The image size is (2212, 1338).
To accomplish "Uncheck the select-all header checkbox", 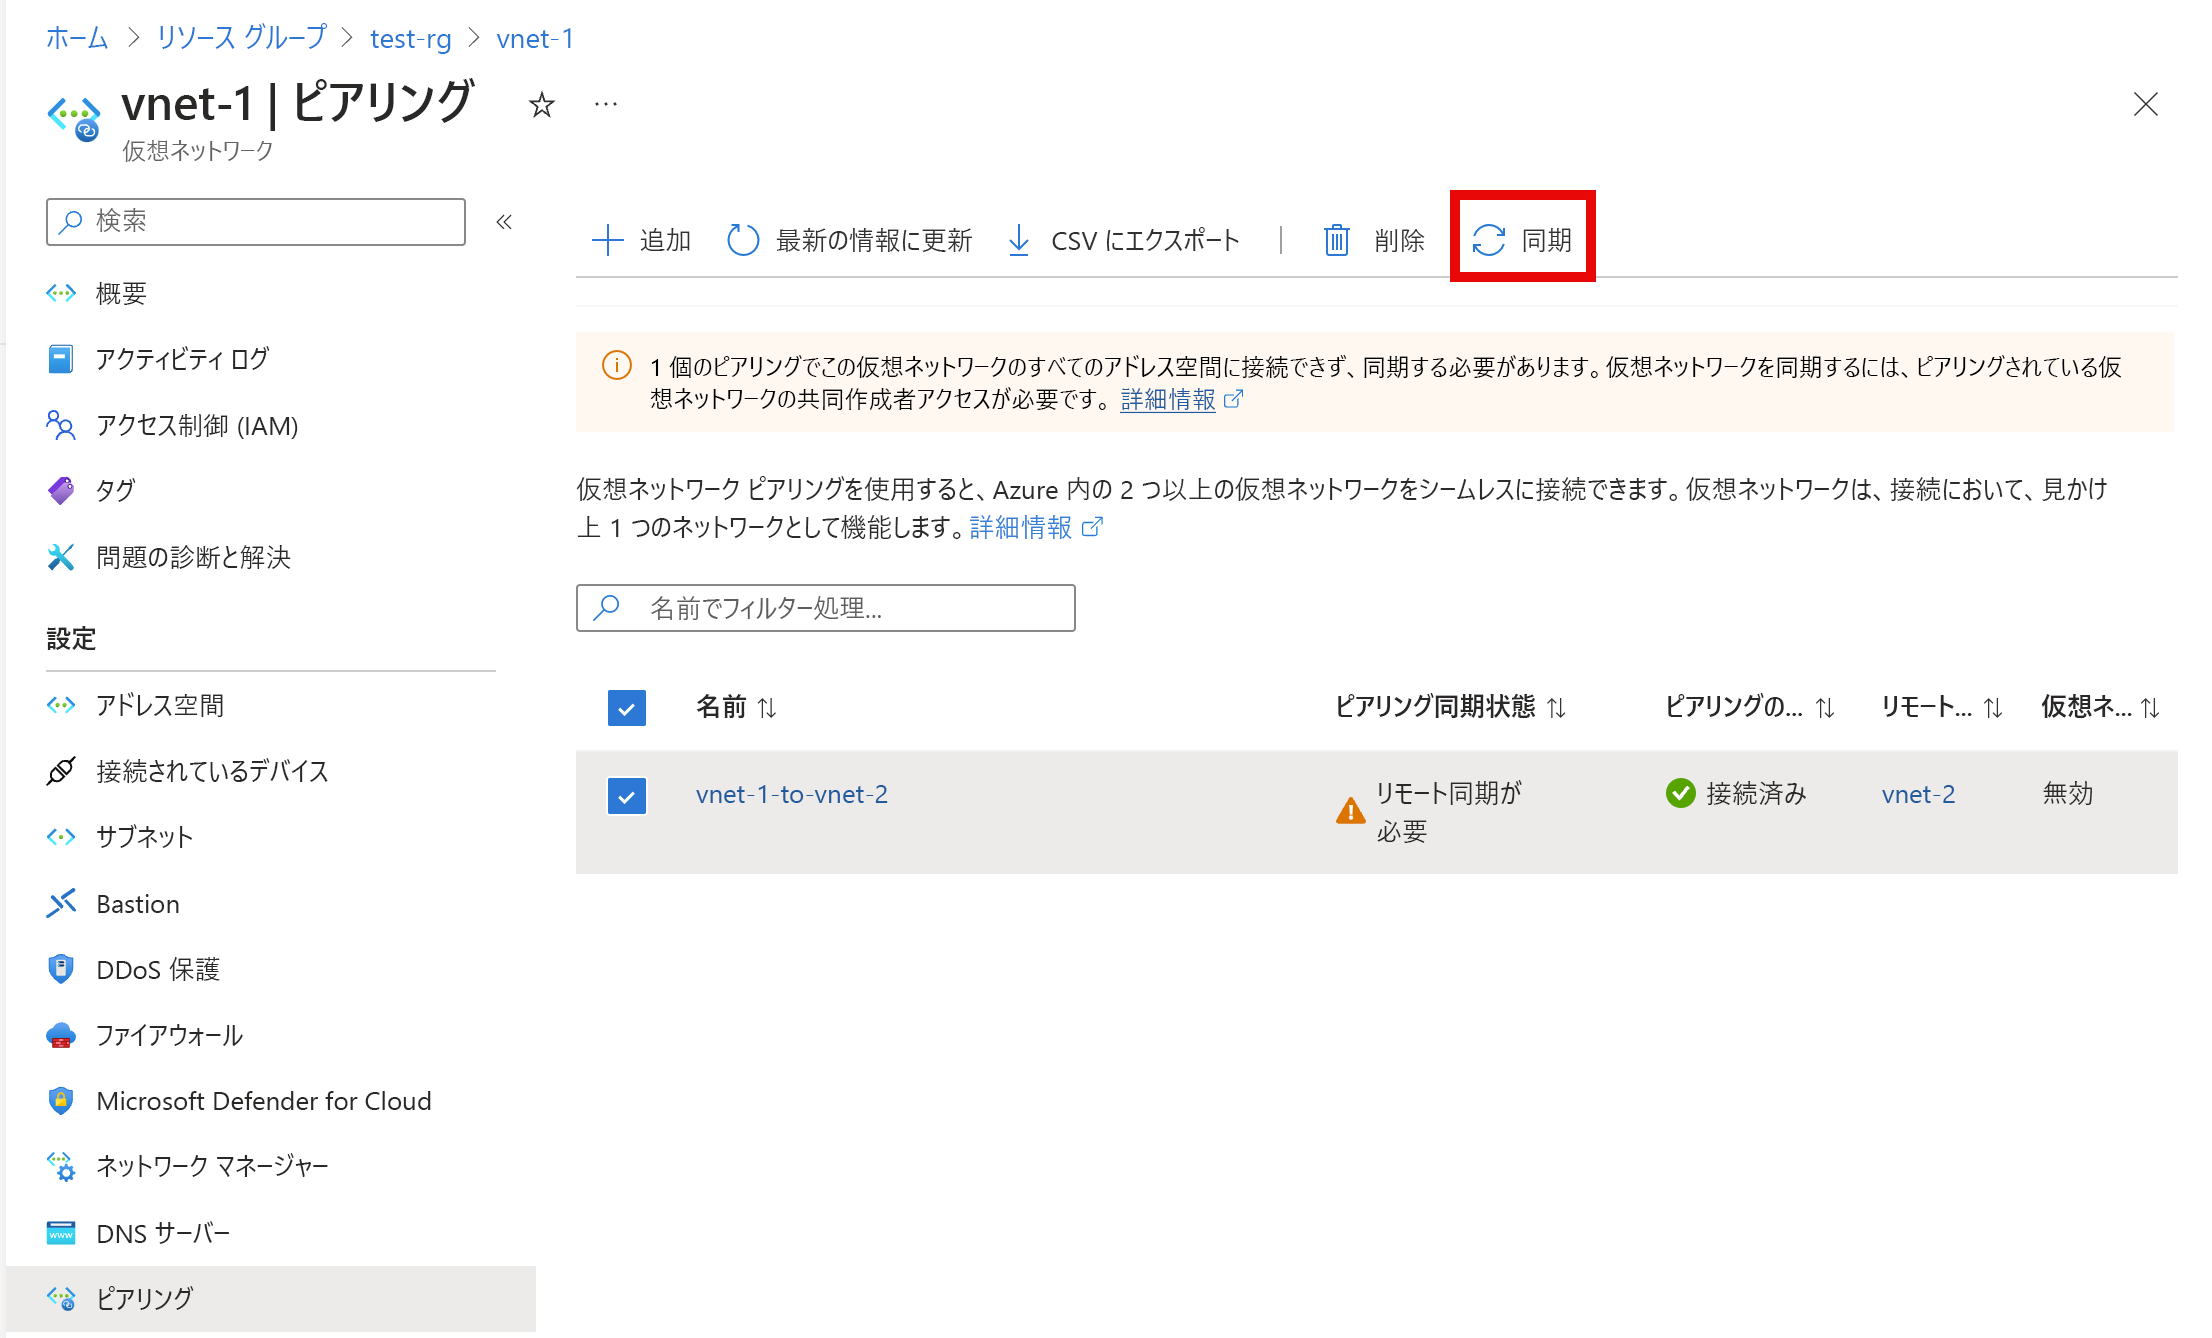I will pos(627,707).
